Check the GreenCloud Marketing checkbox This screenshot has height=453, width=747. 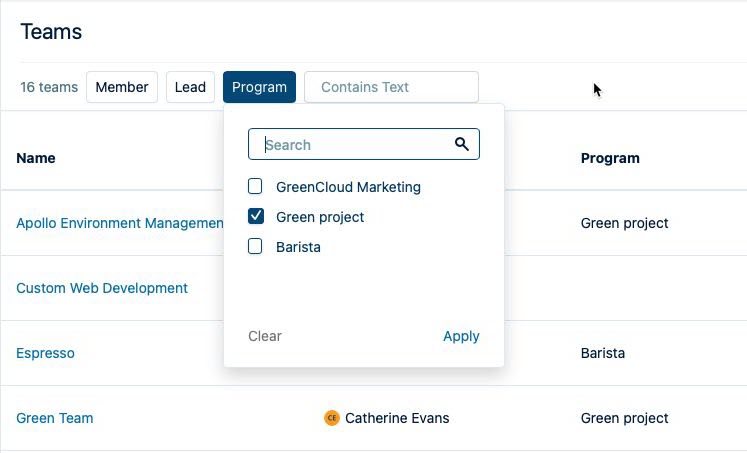(x=256, y=187)
